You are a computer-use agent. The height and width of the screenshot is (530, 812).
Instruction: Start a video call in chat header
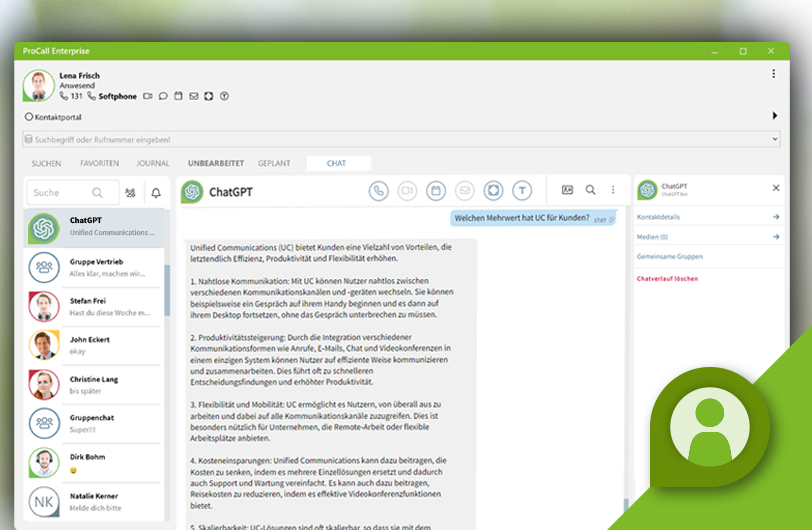(x=407, y=191)
